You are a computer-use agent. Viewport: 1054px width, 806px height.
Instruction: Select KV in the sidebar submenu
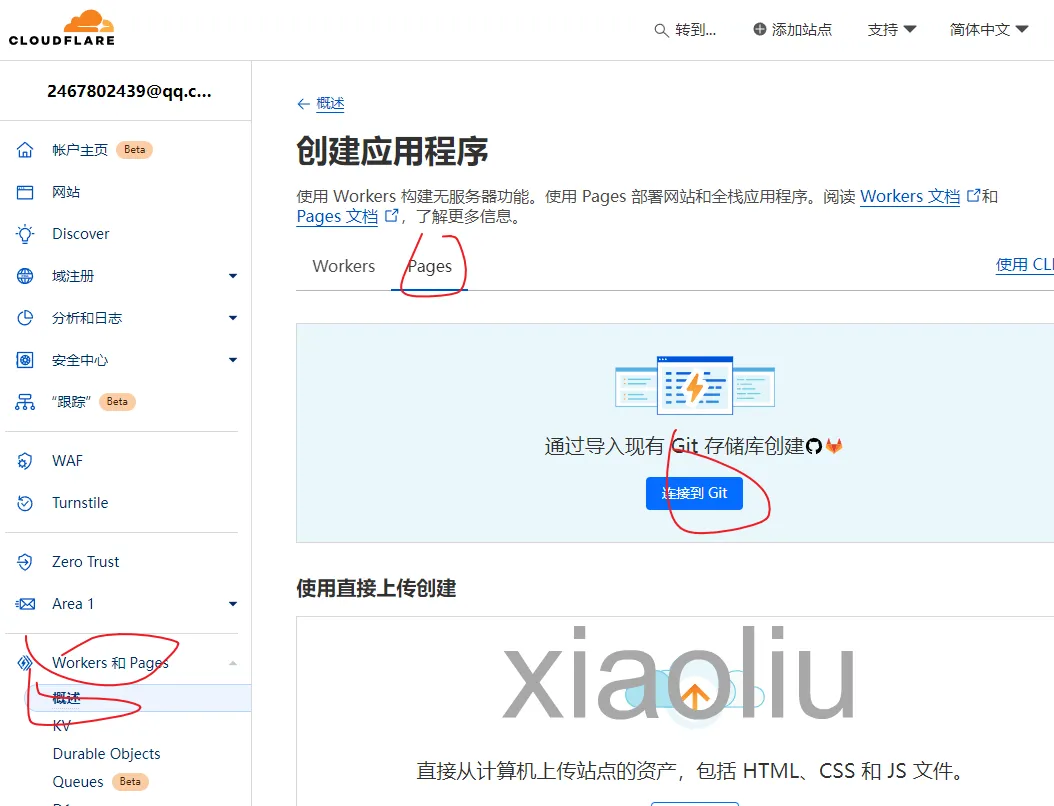click(x=61, y=726)
